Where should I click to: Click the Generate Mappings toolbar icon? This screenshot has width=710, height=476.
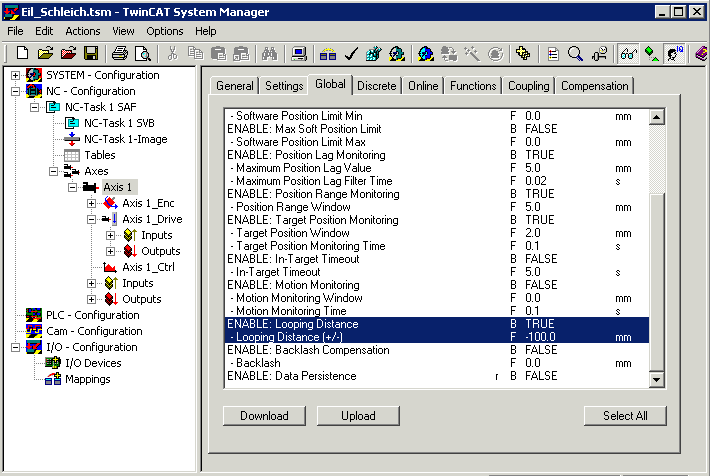(328, 54)
